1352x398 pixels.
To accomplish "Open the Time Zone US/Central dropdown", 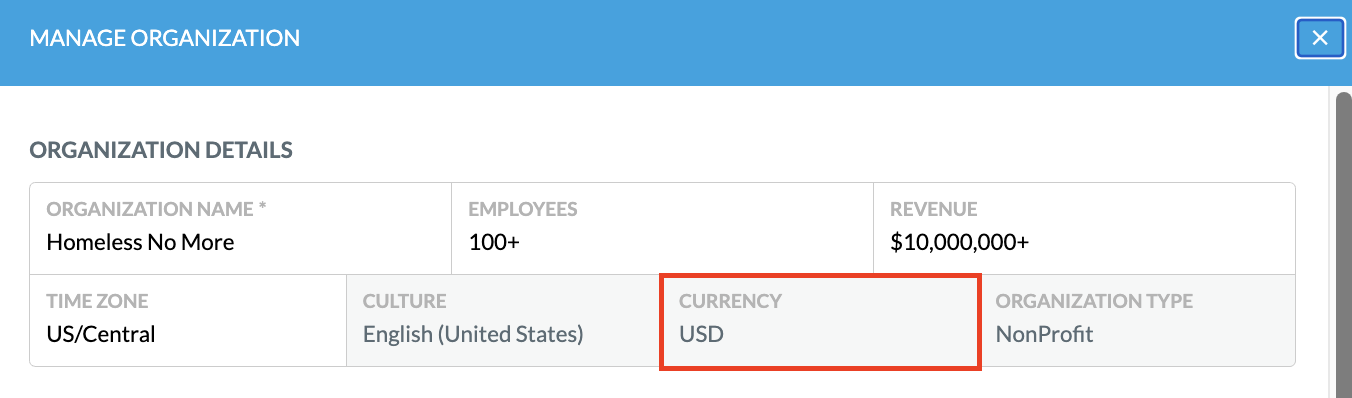I will [188, 320].
